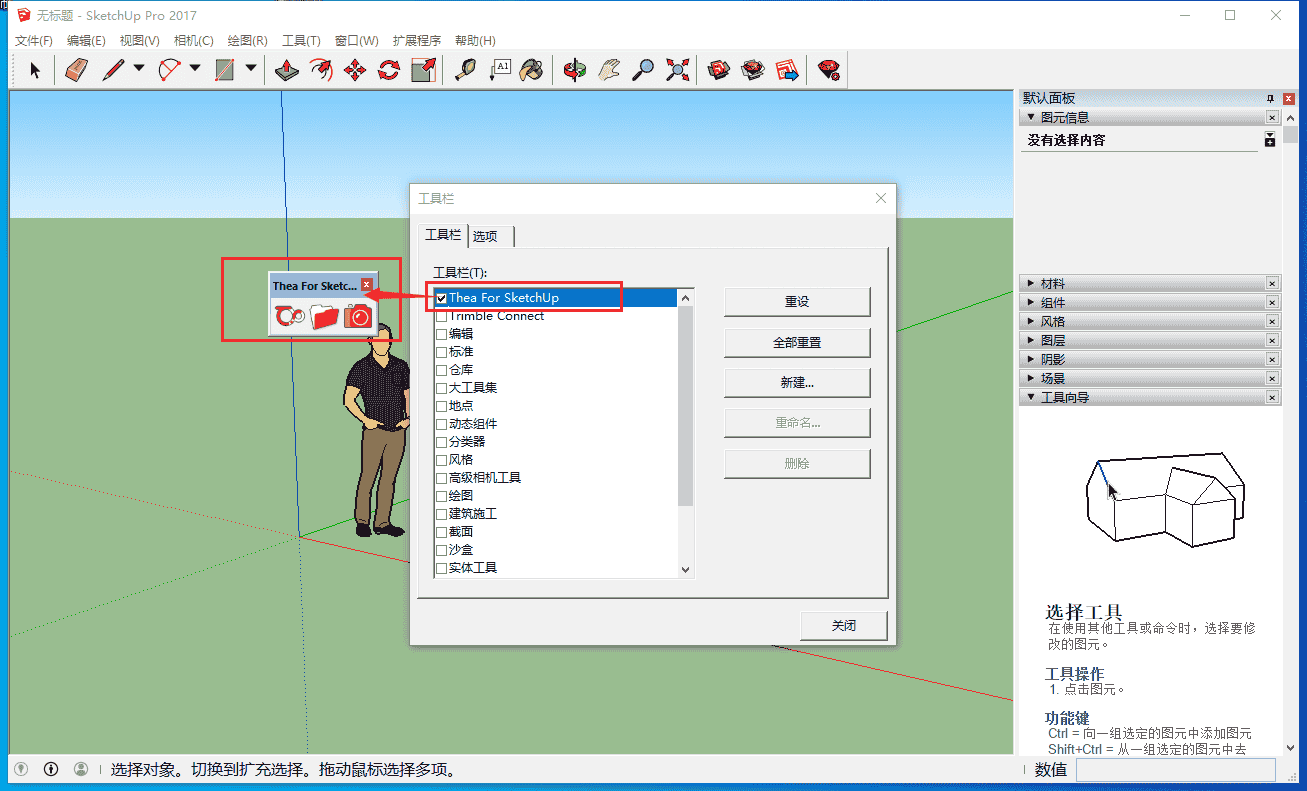This screenshot has width=1307, height=791.
Task: Check the 风格 toolbar checkbox
Action: (441, 460)
